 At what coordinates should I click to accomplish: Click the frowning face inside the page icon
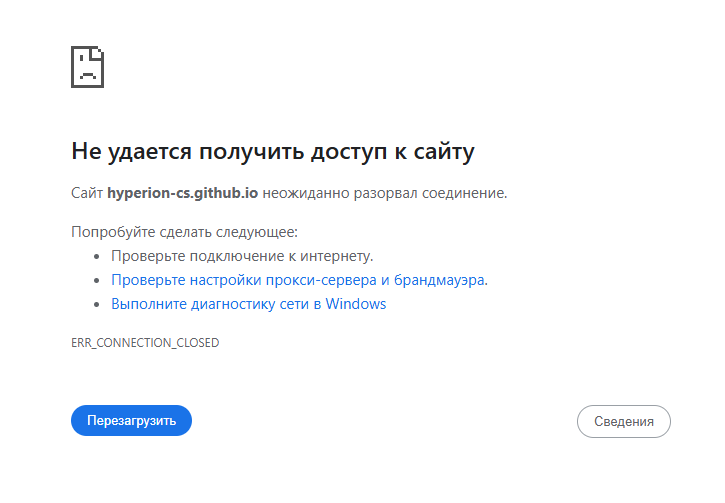(87, 73)
